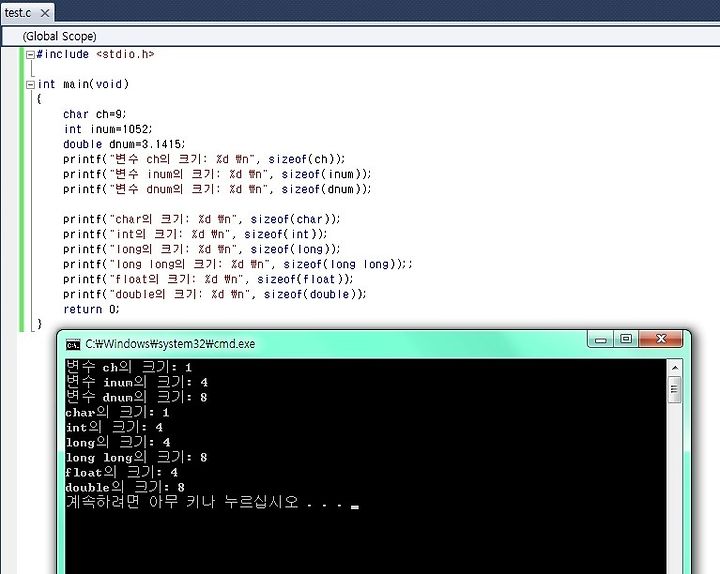The width and height of the screenshot is (720, 574).
Task: Click console output line '변수 ch의 크기: 1'
Action: coord(129,367)
